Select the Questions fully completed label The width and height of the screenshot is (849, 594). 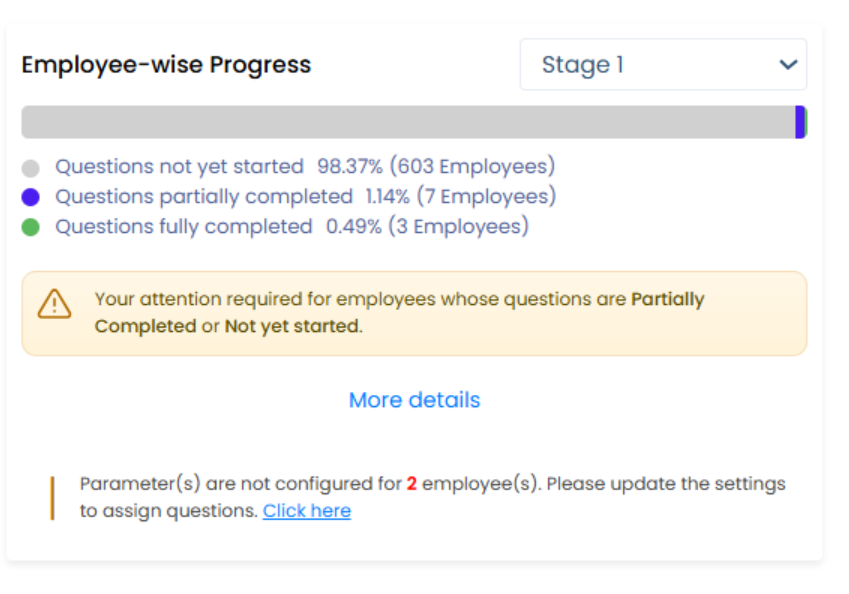pyautogui.click(x=184, y=227)
